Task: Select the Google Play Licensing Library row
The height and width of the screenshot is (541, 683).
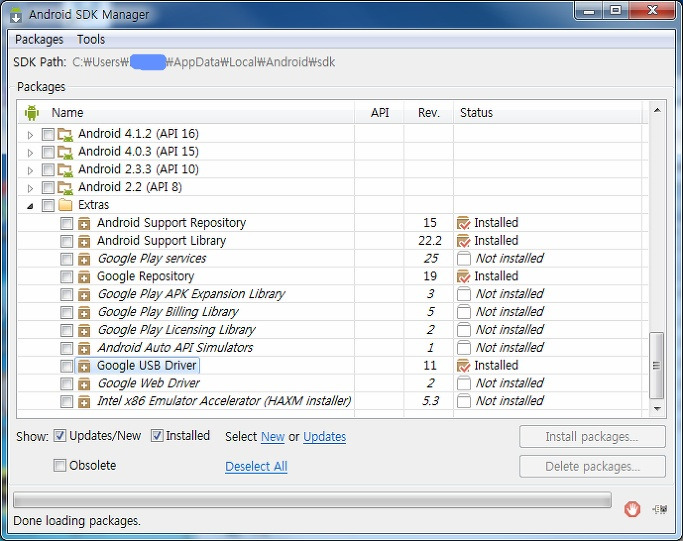Action: tap(333, 330)
